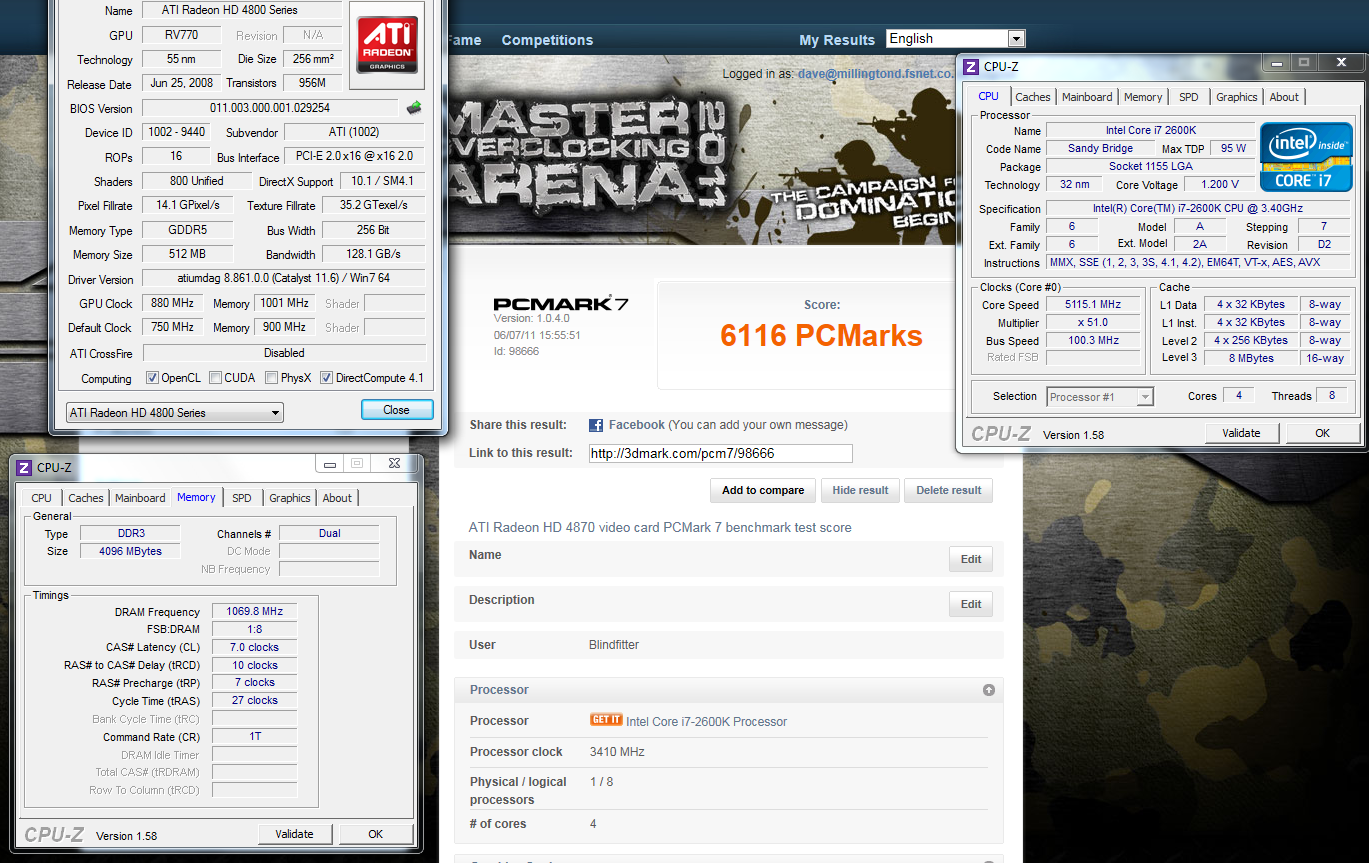Switch to the Graphics tab in the CPU-Z CPU window
1369x863 pixels.
coord(1237,97)
